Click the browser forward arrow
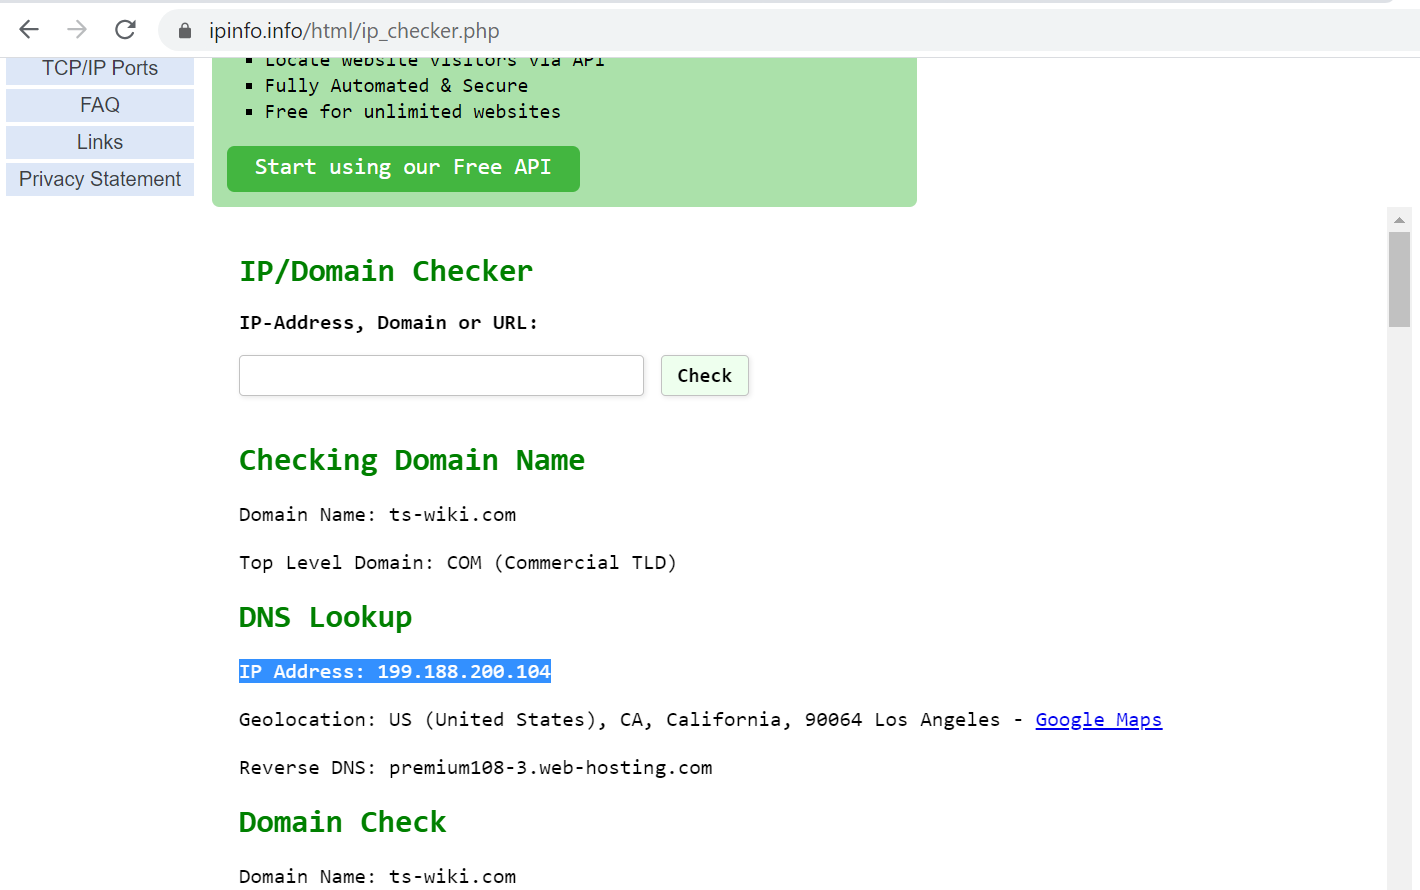 [x=77, y=30]
